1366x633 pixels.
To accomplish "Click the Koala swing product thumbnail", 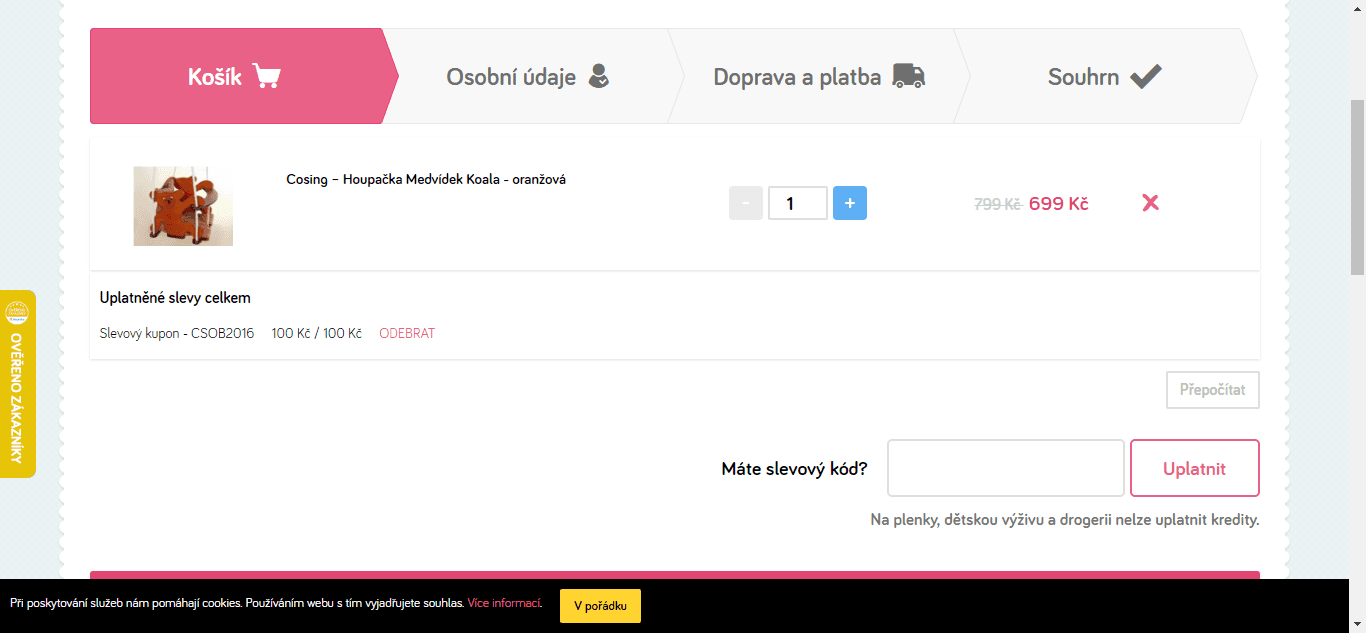I will (x=183, y=206).
